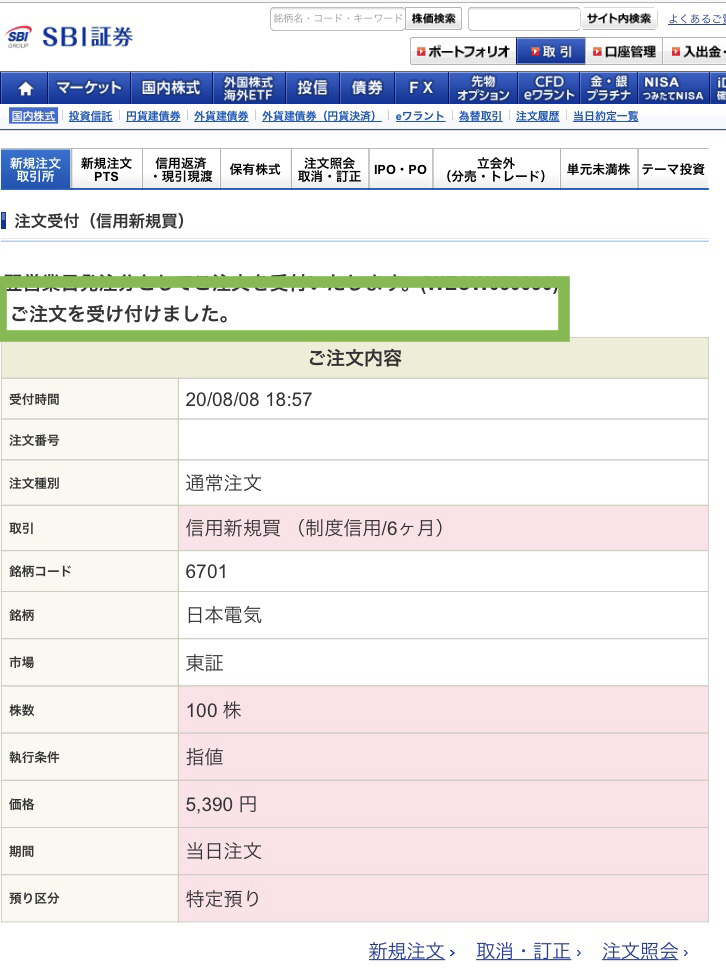Click the ご注文を受け付けました message
The width and height of the screenshot is (726, 978).
120,313
